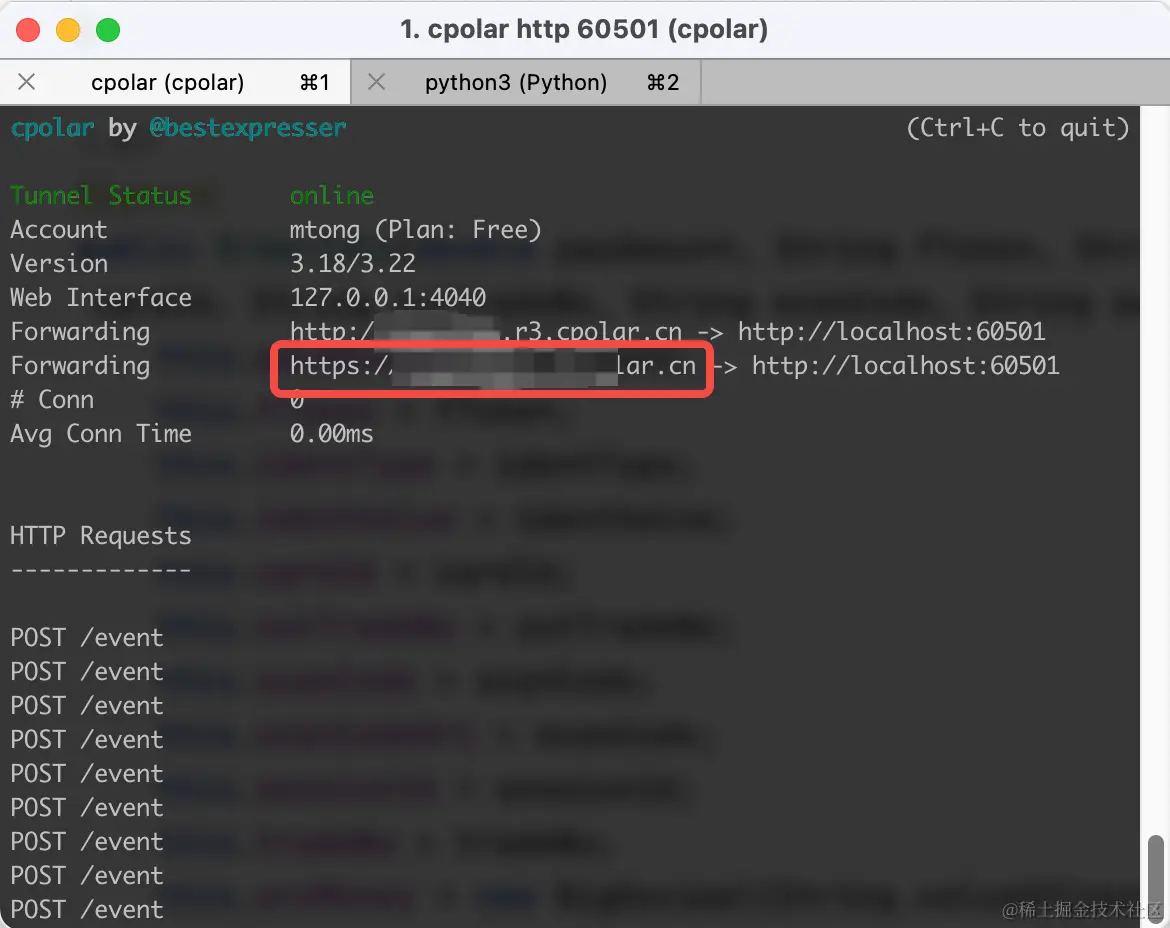Viewport: 1170px width, 928px height.
Task: Click the 'Account' label
Action: (59, 230)
